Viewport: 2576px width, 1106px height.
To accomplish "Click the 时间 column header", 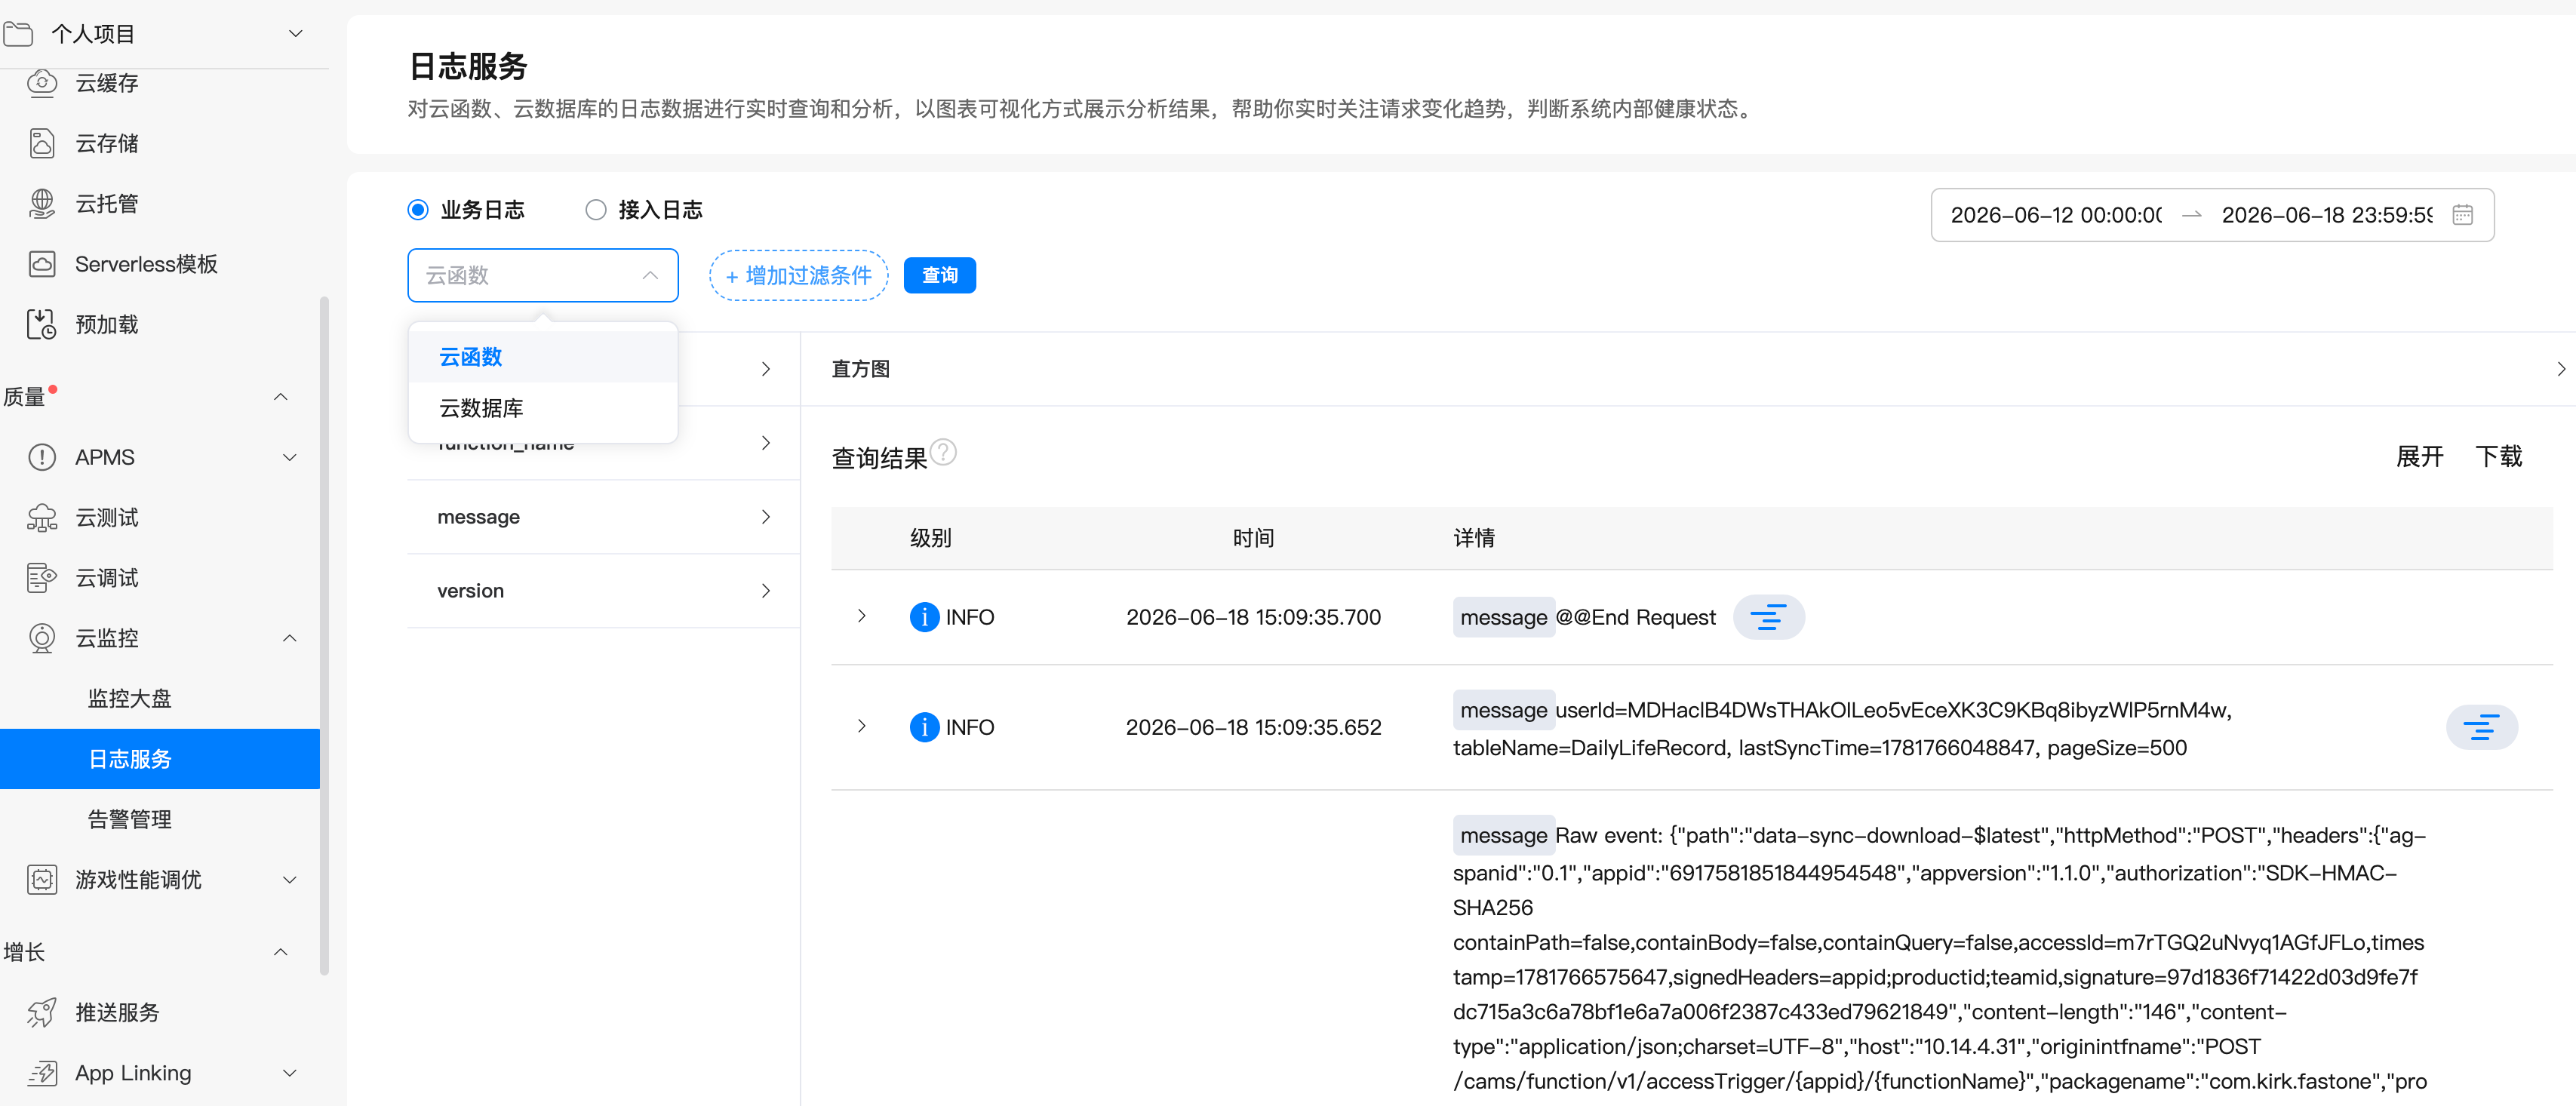I will pyautogui.click(x=1253, y=538).
